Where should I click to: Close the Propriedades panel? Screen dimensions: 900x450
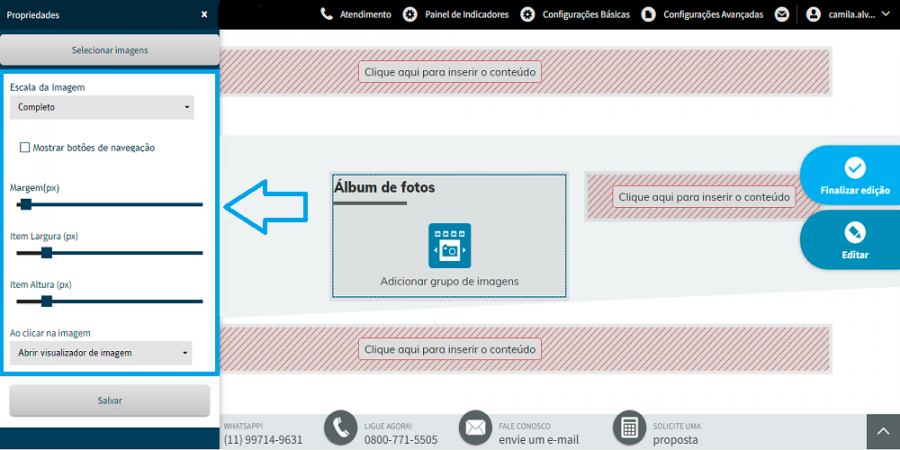point(204,15)
